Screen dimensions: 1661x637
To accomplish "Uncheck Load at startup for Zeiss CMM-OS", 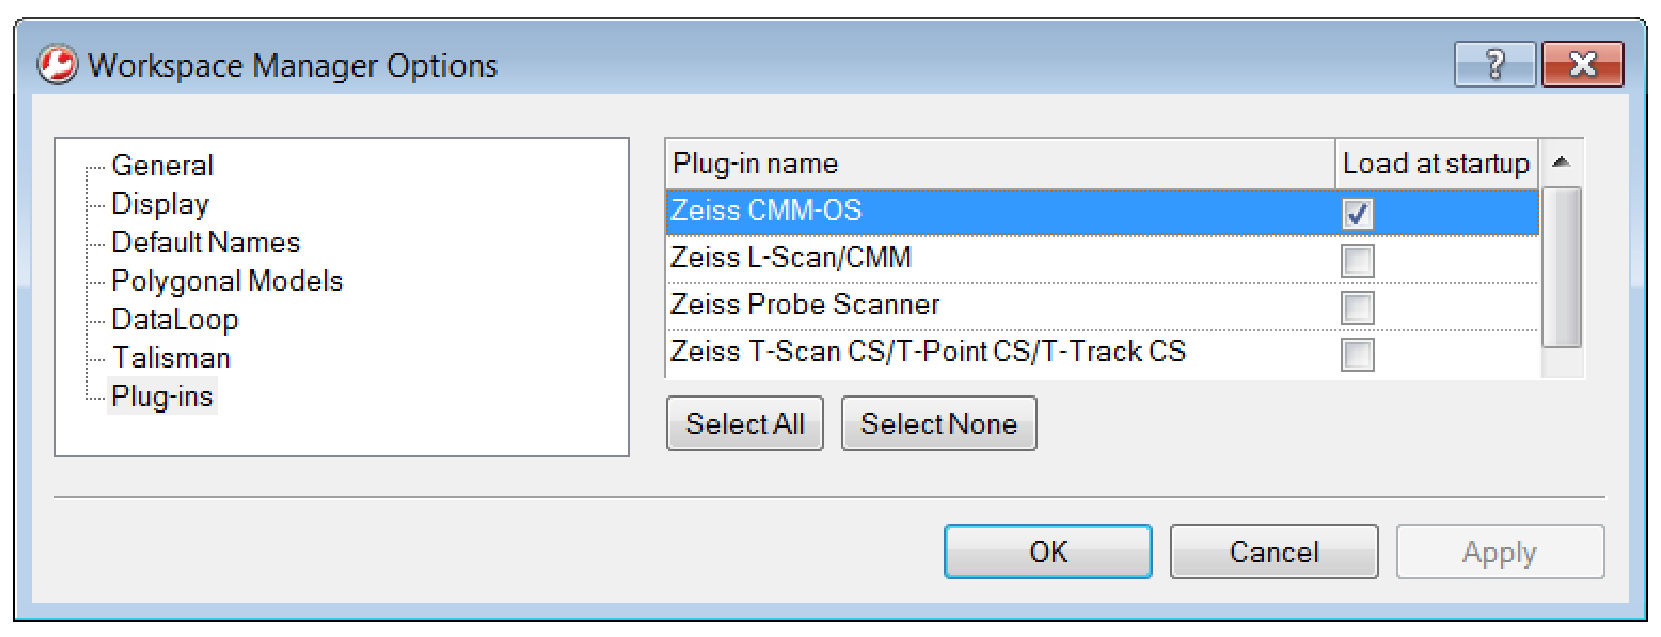I will (x=1358, y=211).
